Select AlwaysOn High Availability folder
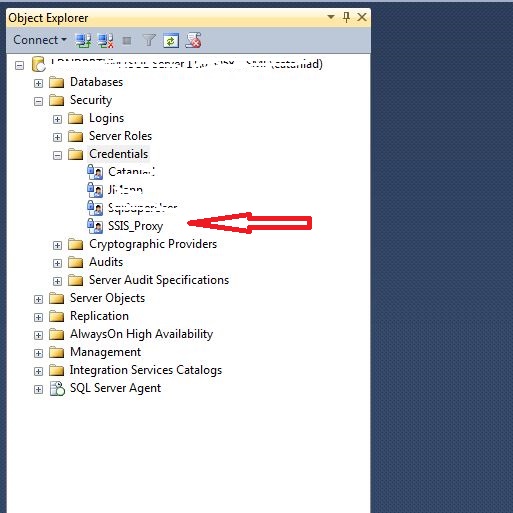Viewport: 513px width, 513px height. coord(141,334)
